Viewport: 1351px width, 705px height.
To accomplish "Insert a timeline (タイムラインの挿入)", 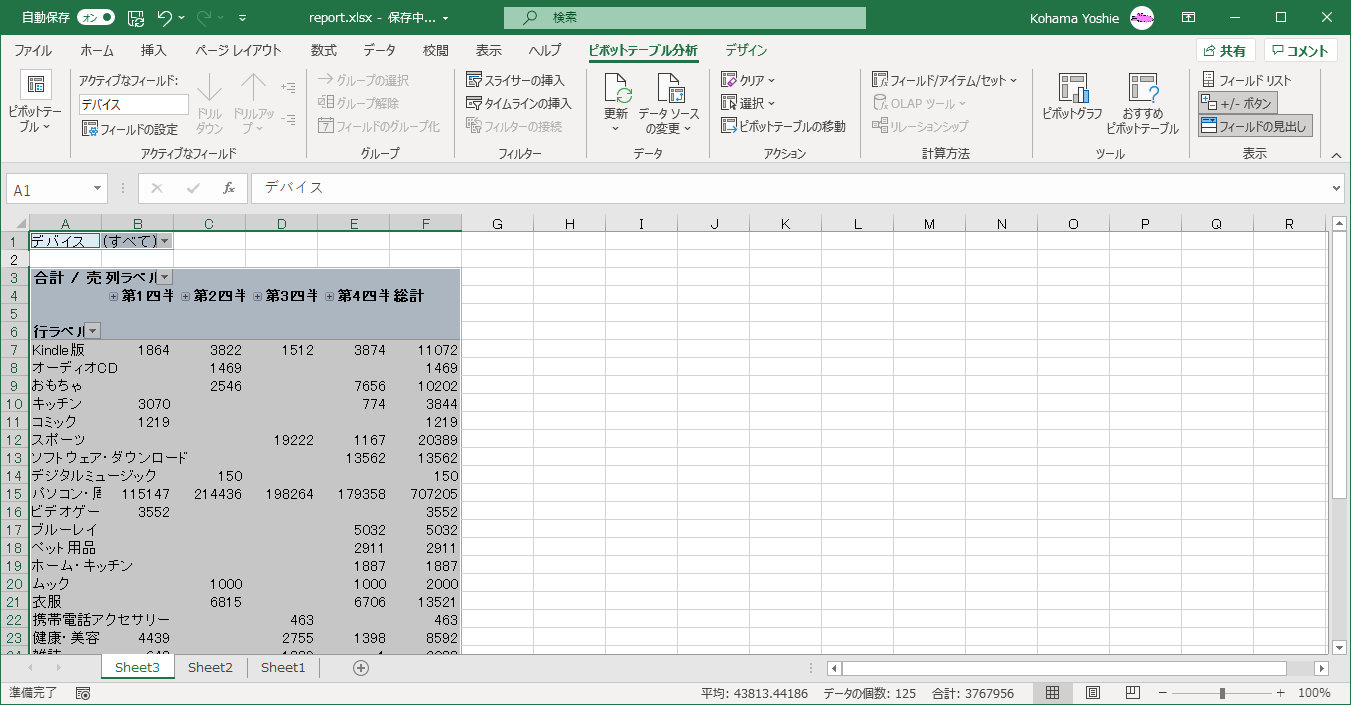I will pos(519,103).
